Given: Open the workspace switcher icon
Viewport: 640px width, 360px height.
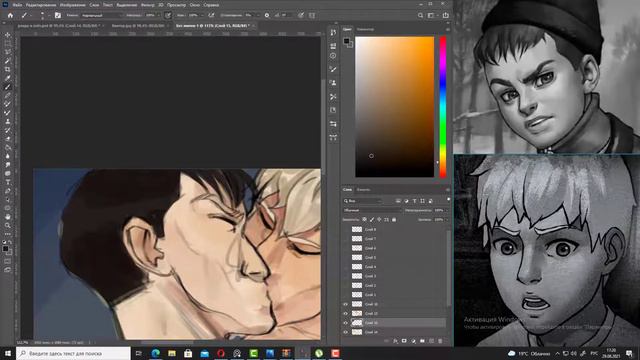Looking at the screenshot, I should click(431, 15).
